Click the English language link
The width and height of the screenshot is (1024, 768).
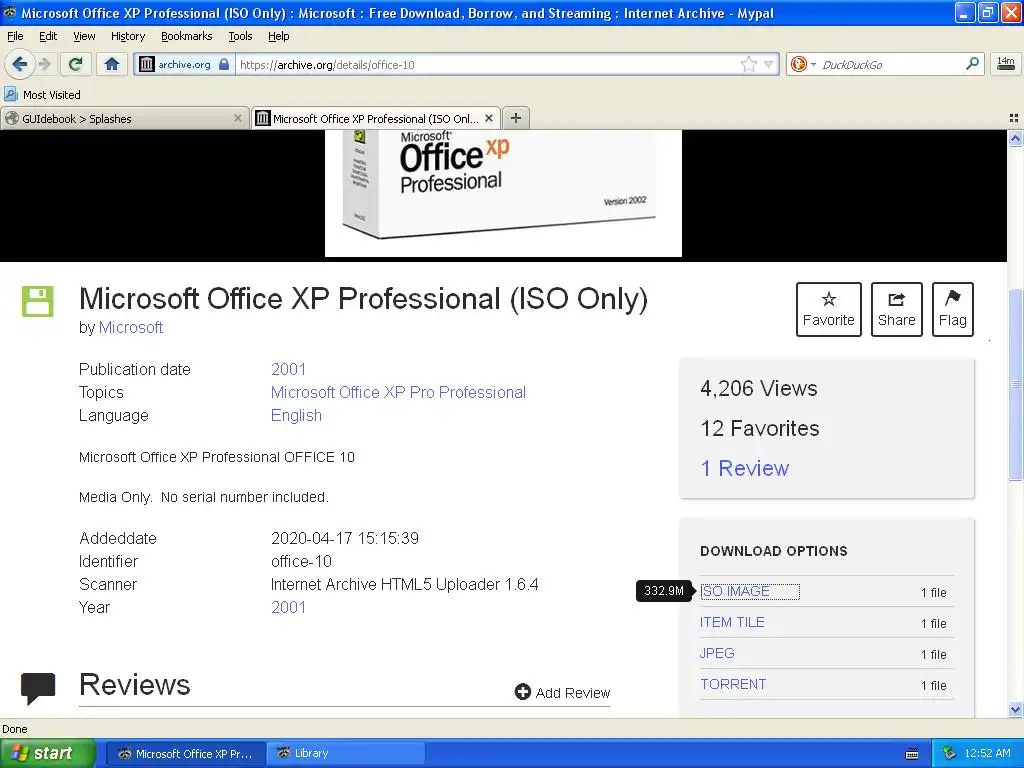tap(296, 415)
